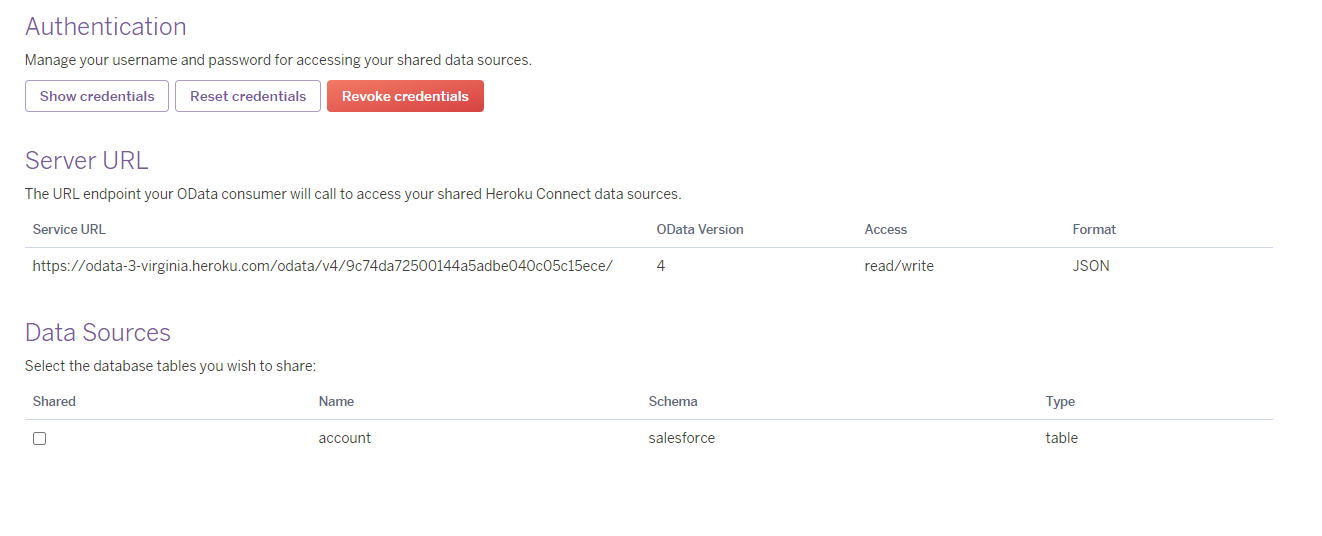
Task: Click the Authentication section heading
Action: (x=106, y=27)
